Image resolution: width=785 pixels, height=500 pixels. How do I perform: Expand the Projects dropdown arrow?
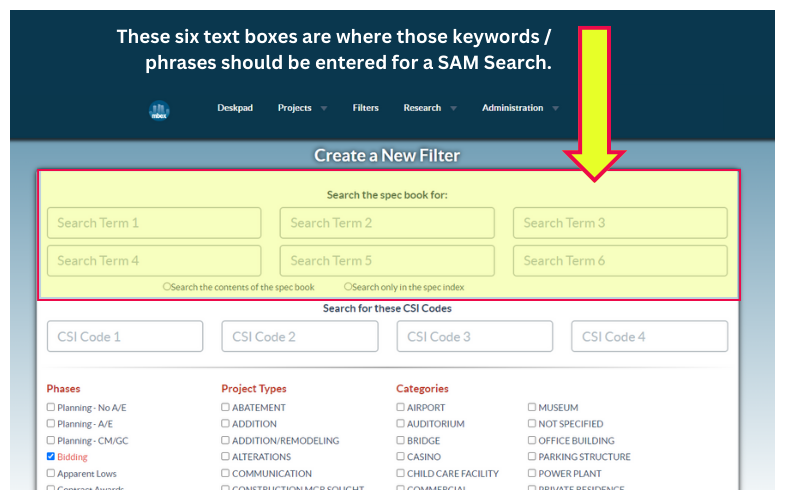point(323,109)
